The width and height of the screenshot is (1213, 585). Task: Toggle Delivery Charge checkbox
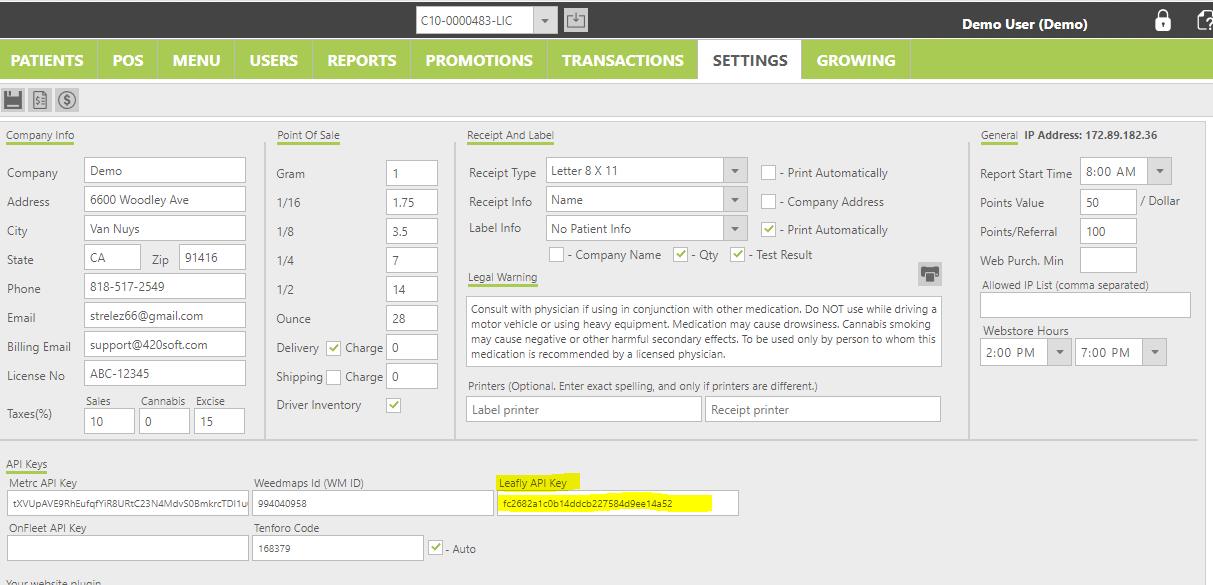(x=334, y=348)
